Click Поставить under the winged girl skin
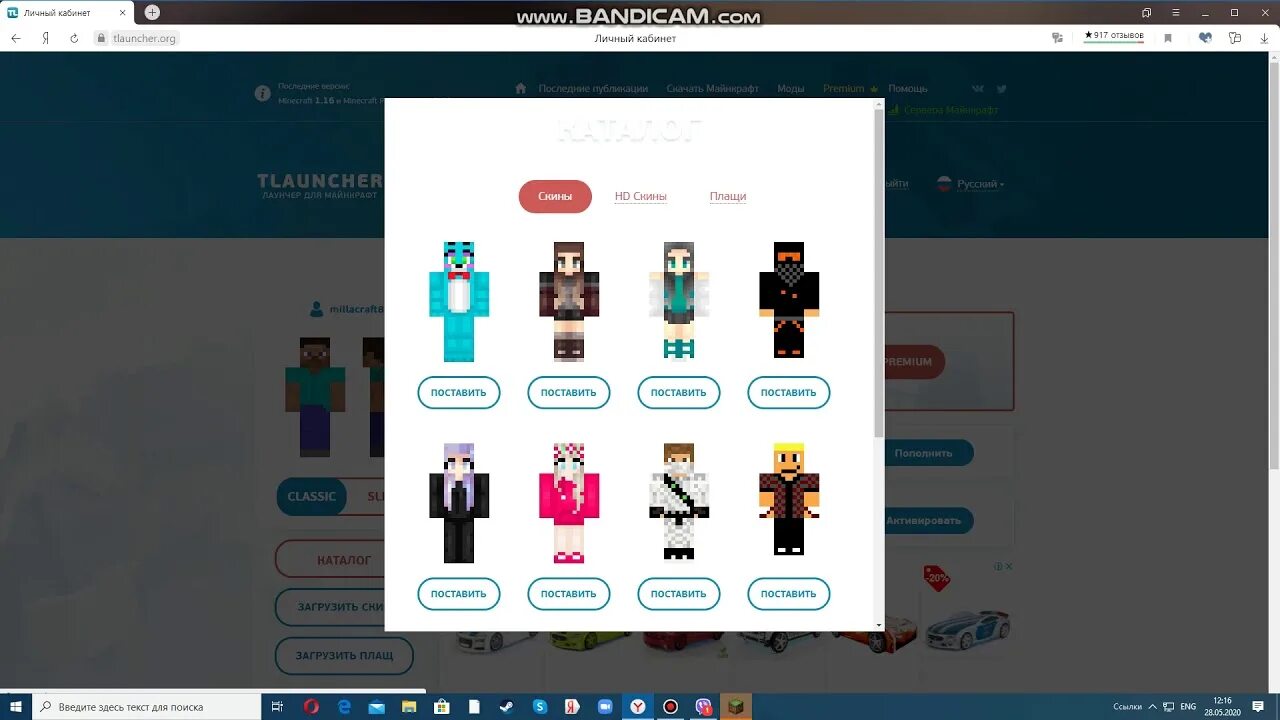Image resolution: width=1280 pixels, height=720 pixels. (679, 393)
